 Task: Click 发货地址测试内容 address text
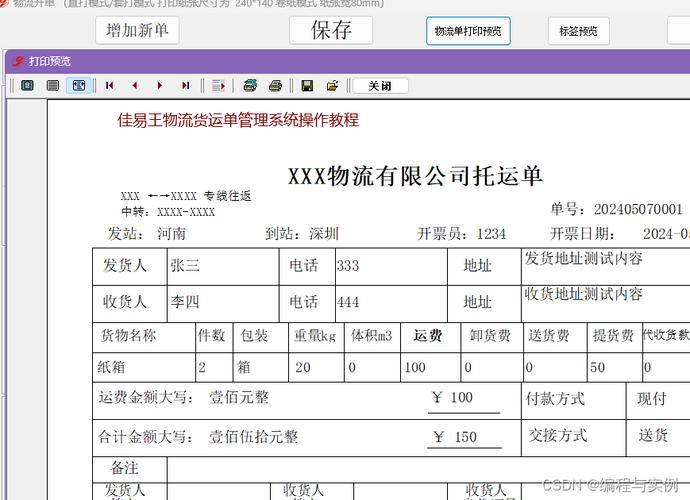pyautogui.click(x=584, y=258)
